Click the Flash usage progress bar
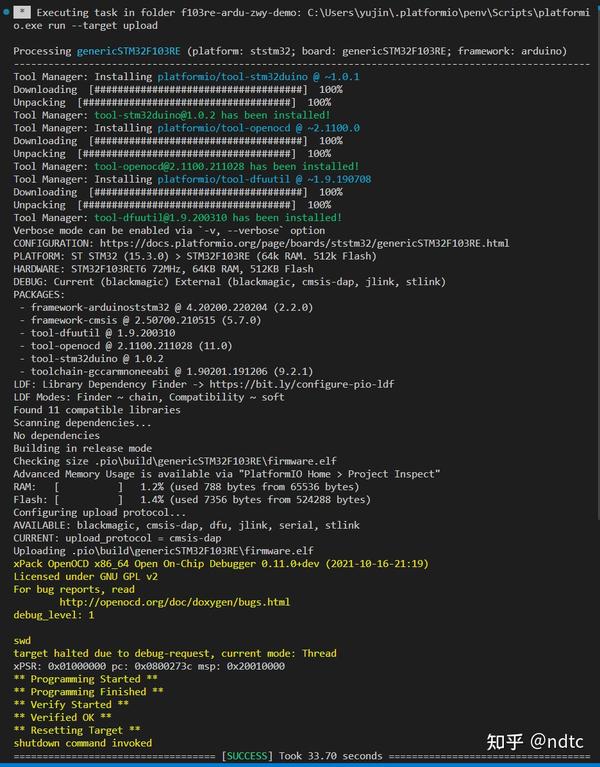The width and height of the screenshot is (600, 767). 89,499
